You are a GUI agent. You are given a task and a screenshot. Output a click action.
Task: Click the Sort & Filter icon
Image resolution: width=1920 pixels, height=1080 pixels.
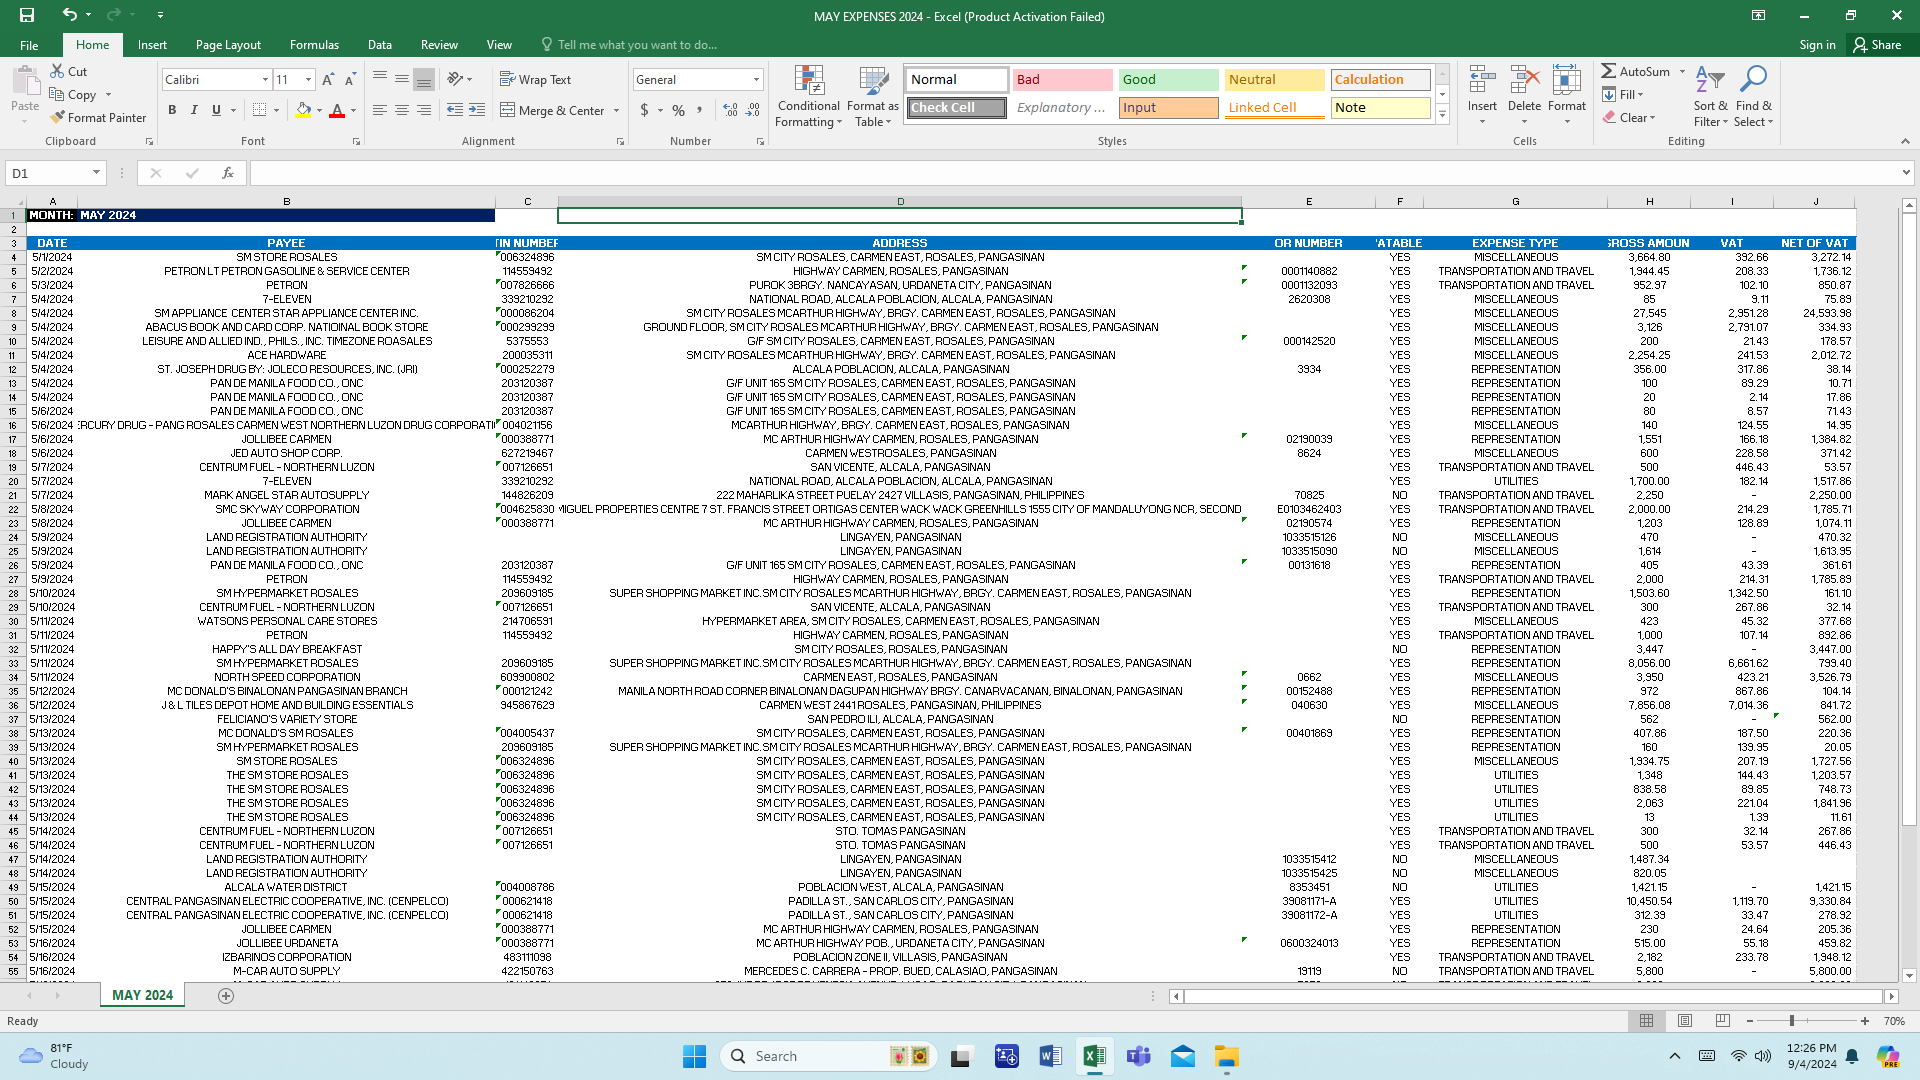pyautogui.click(x=1710, y=81)
